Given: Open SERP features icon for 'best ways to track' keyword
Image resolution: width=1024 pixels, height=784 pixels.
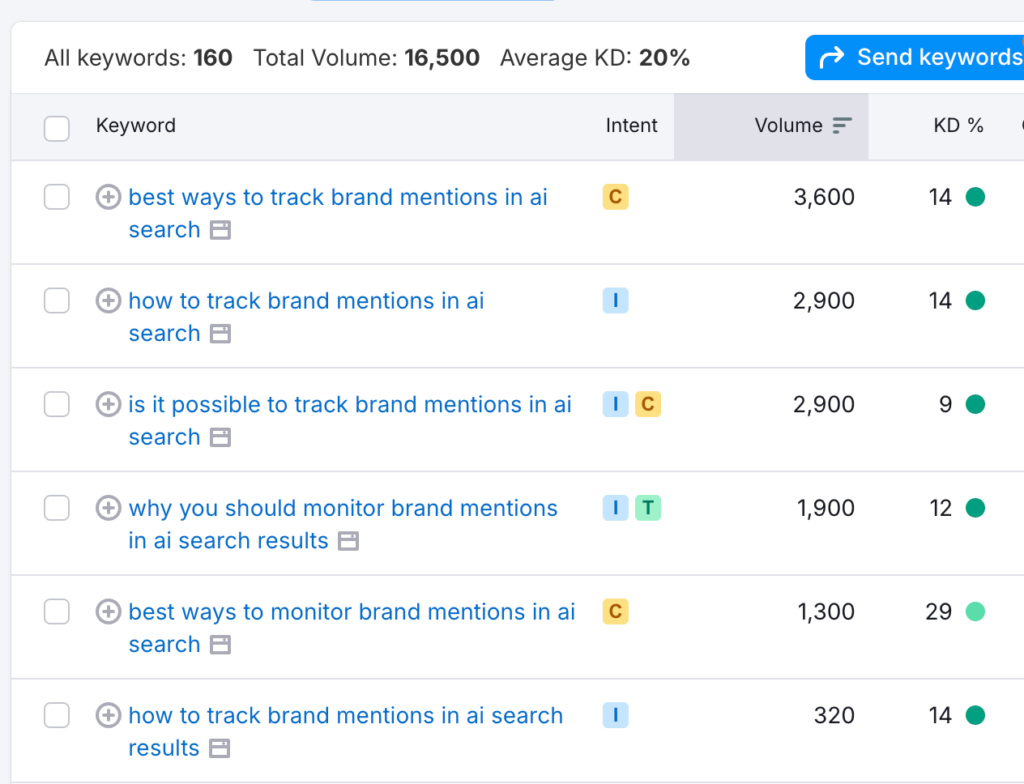Looking at the screenshot, I should (x=220, y=231).
